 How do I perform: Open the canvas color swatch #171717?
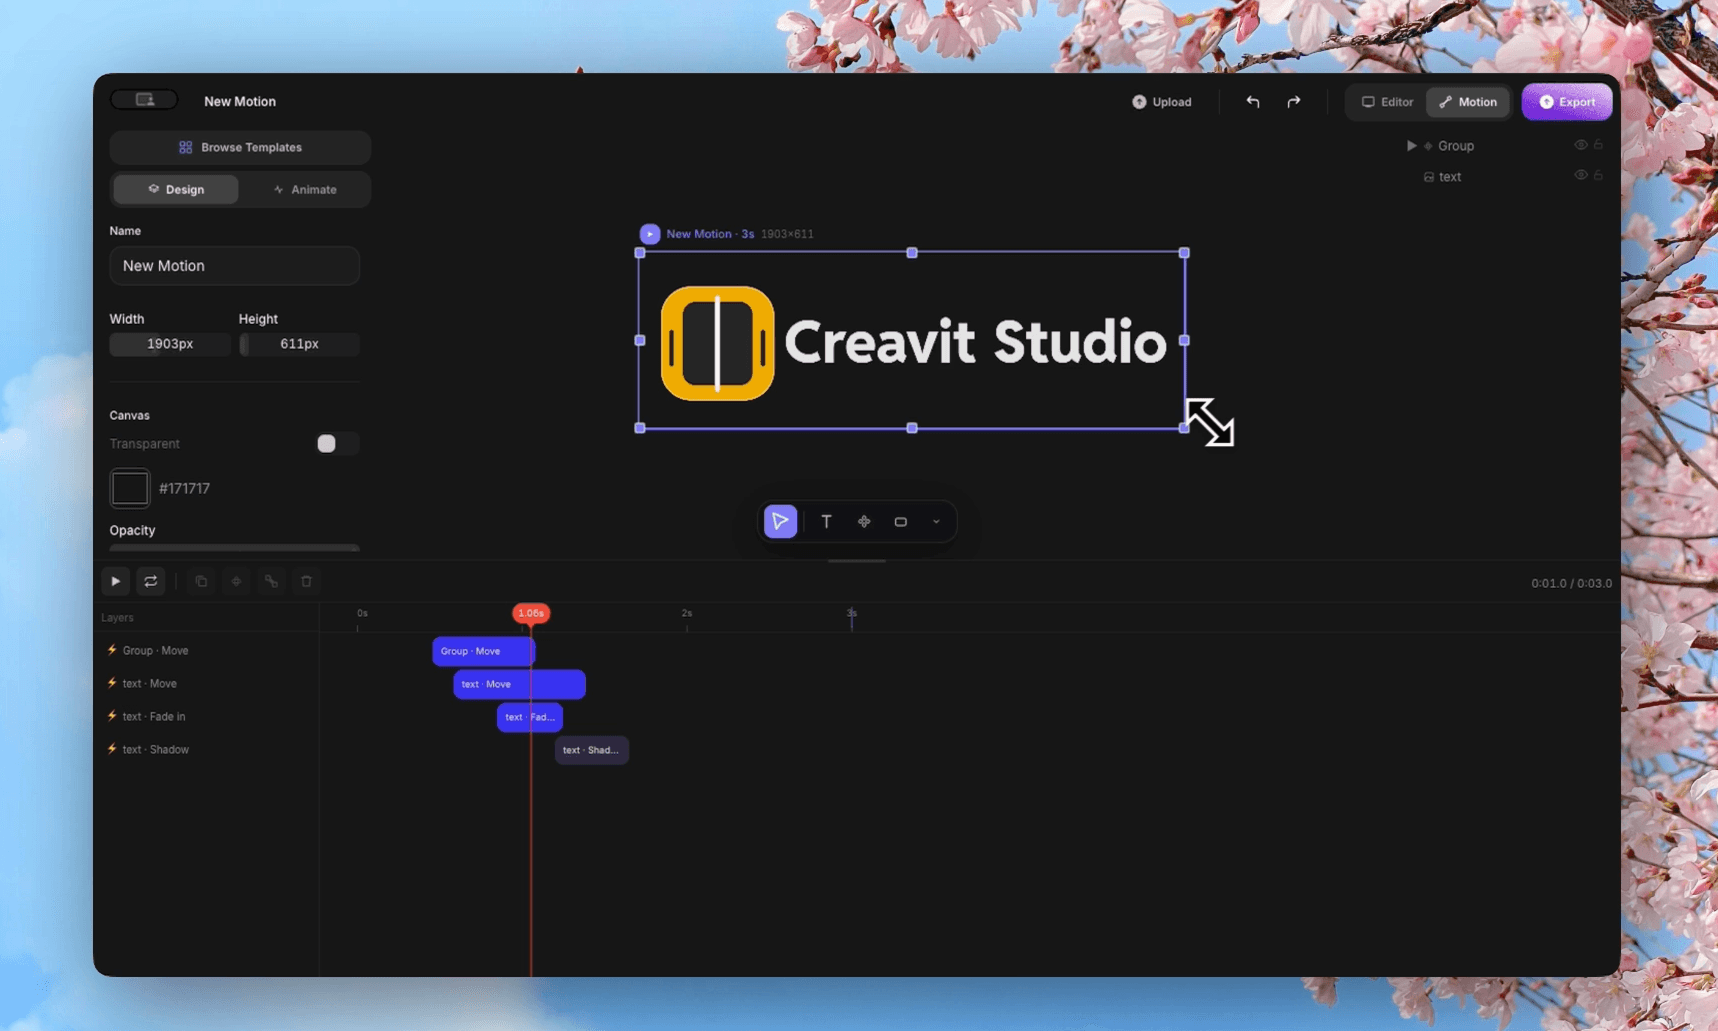[x=130, y=488]
